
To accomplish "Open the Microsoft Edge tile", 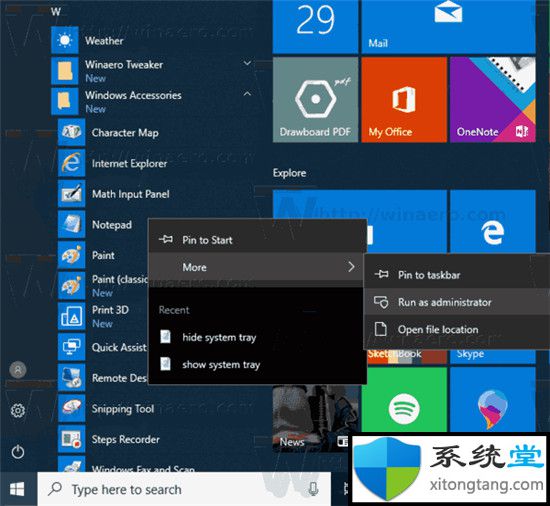I will pyautogui.click(x=493, y=221).
